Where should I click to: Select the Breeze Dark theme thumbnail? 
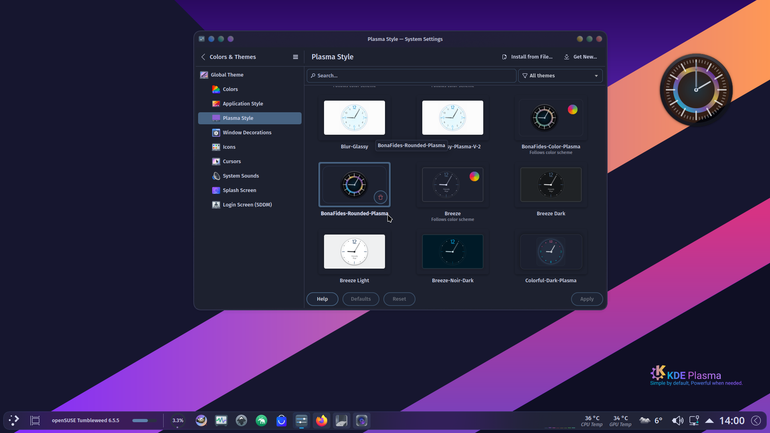550,185
